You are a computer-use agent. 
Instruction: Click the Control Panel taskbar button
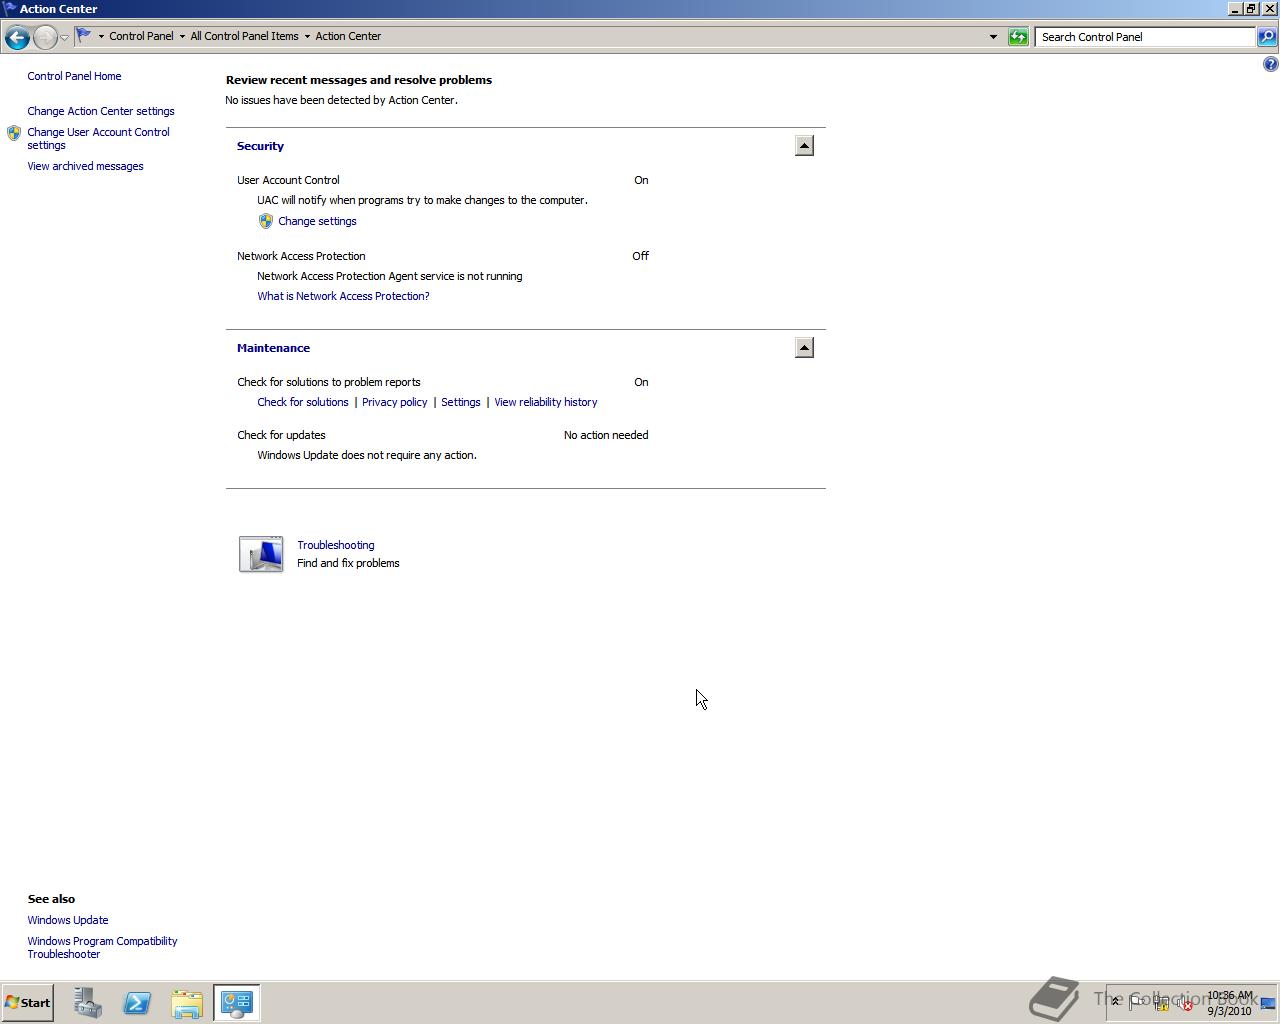click(237, 1003)
